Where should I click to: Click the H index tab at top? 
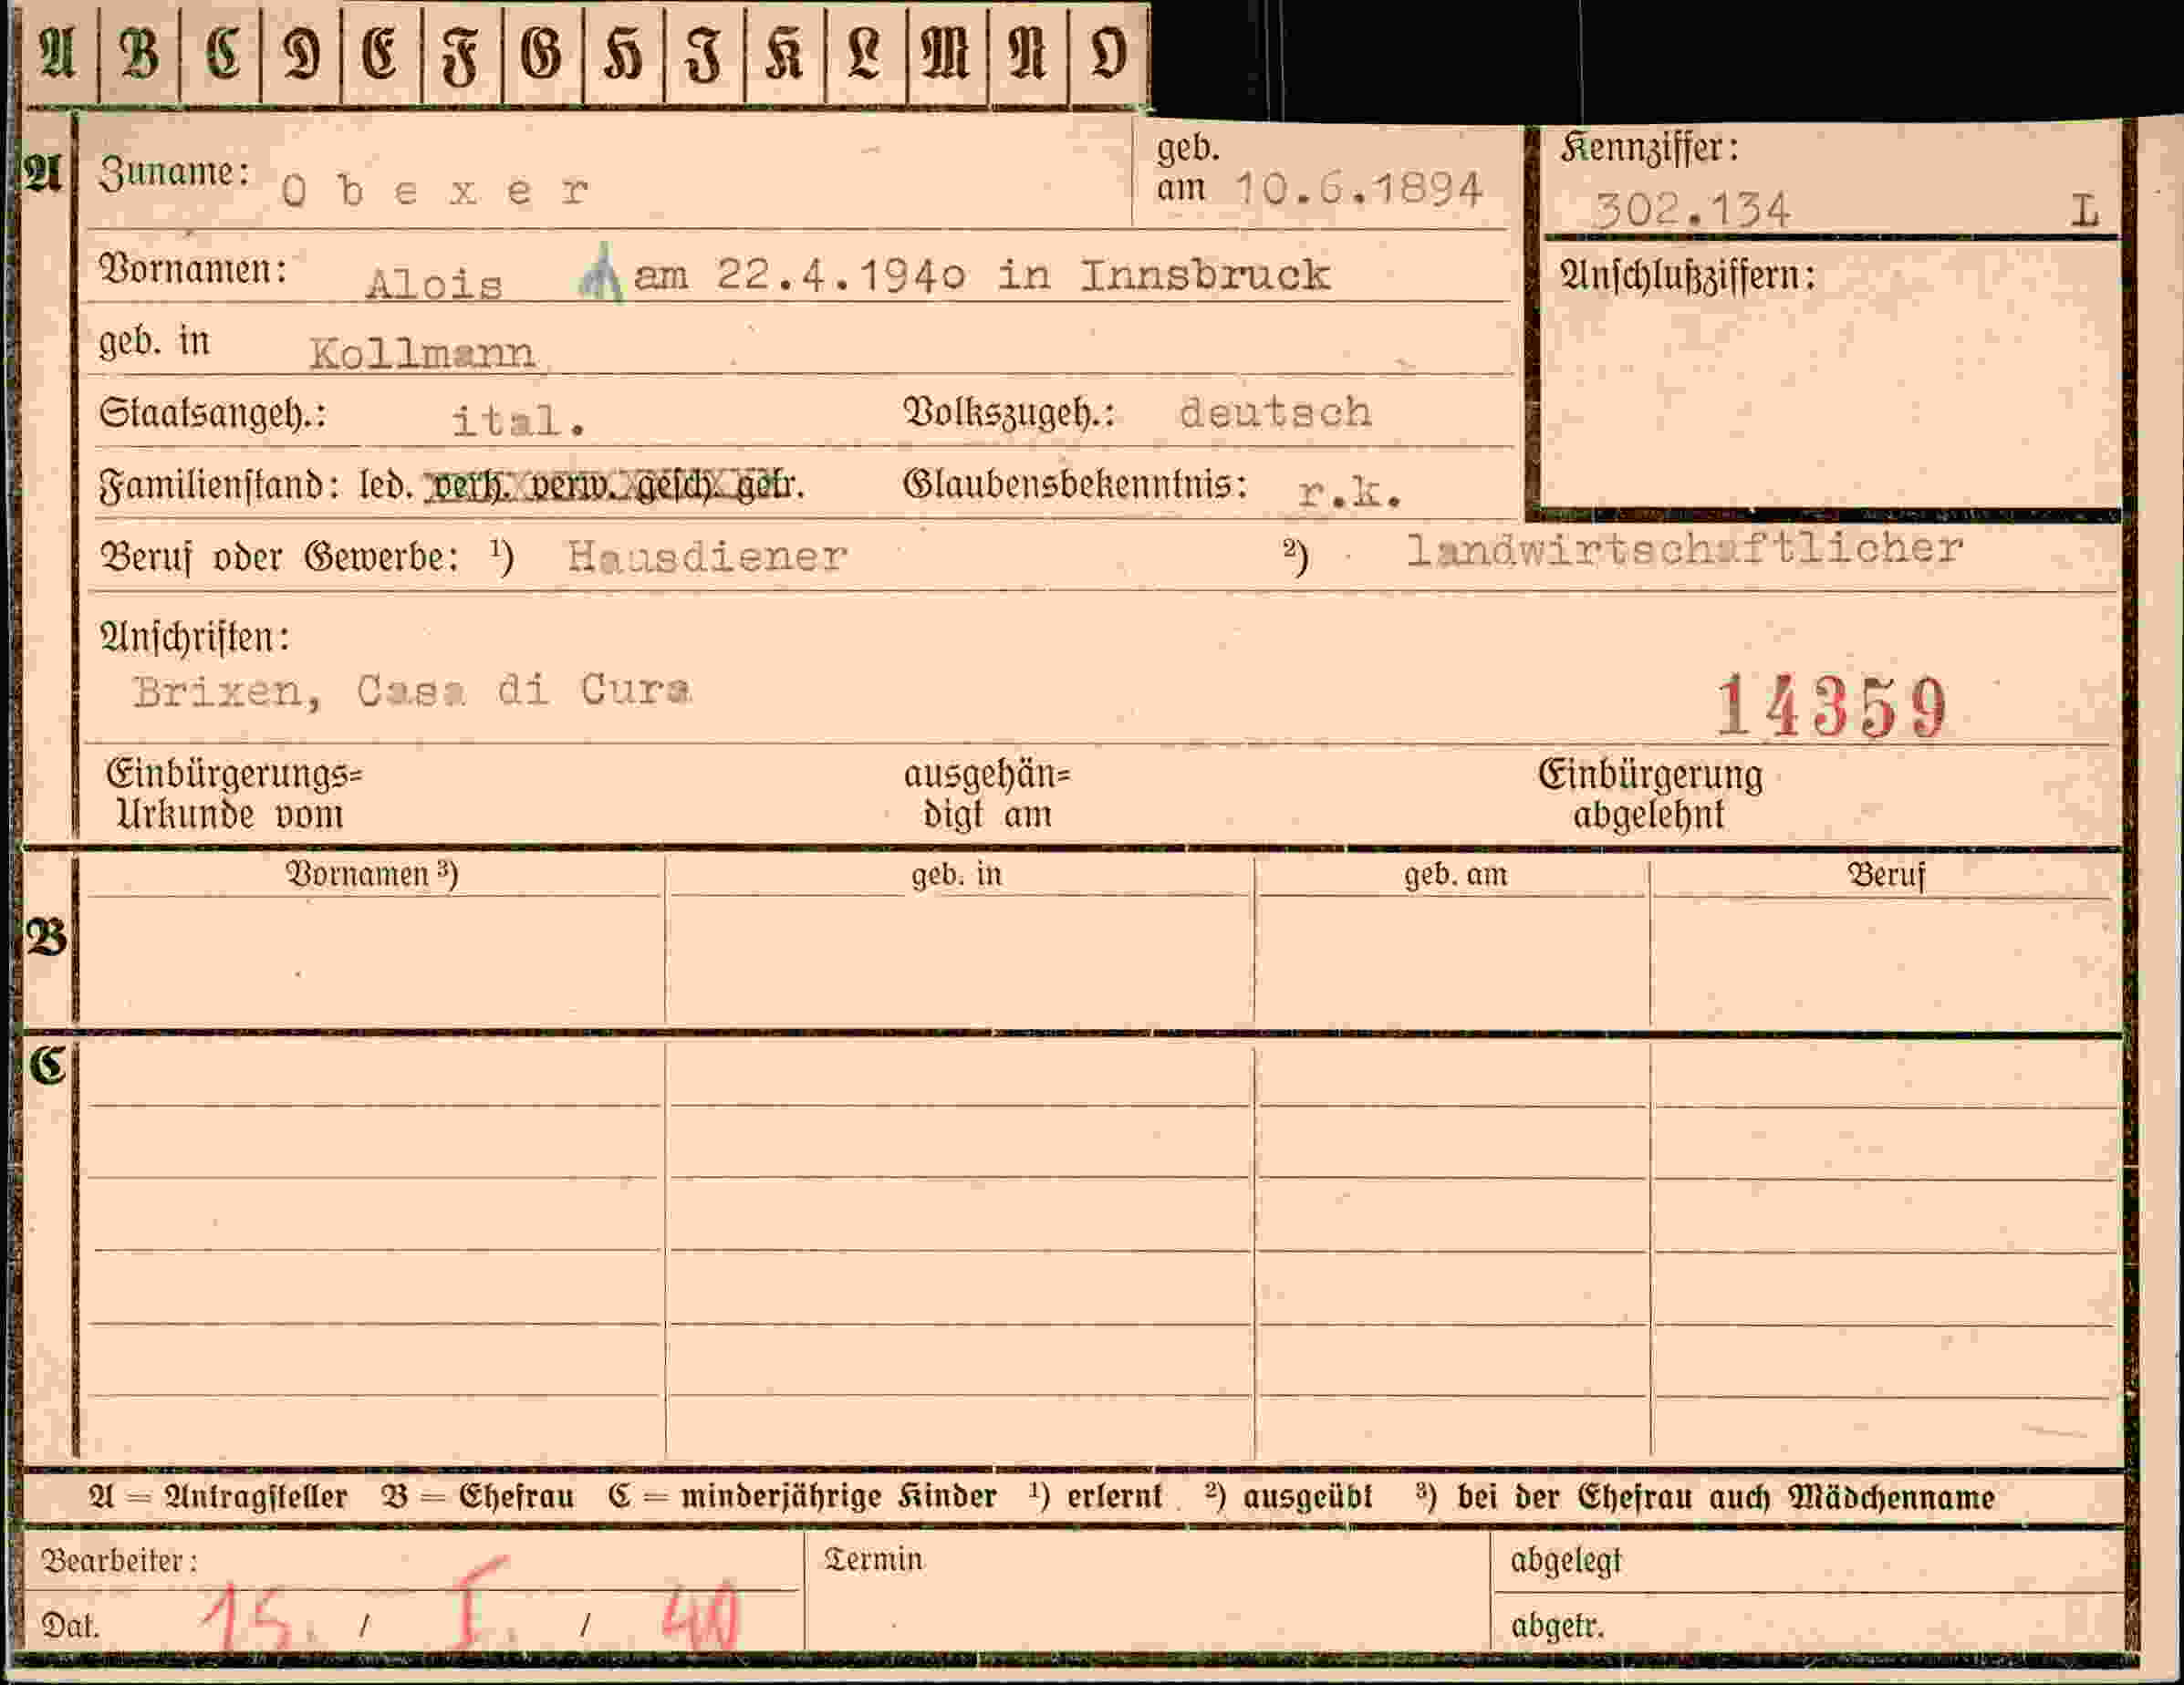623,53
